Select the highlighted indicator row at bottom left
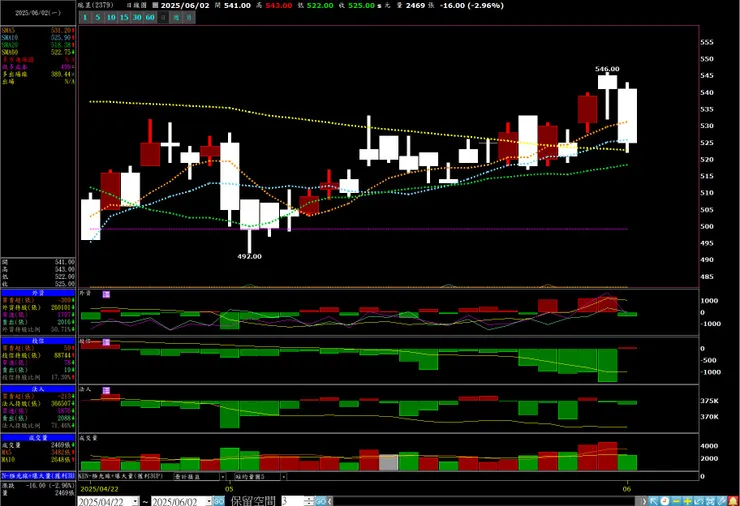740x506 pixels. pos(38,476)
